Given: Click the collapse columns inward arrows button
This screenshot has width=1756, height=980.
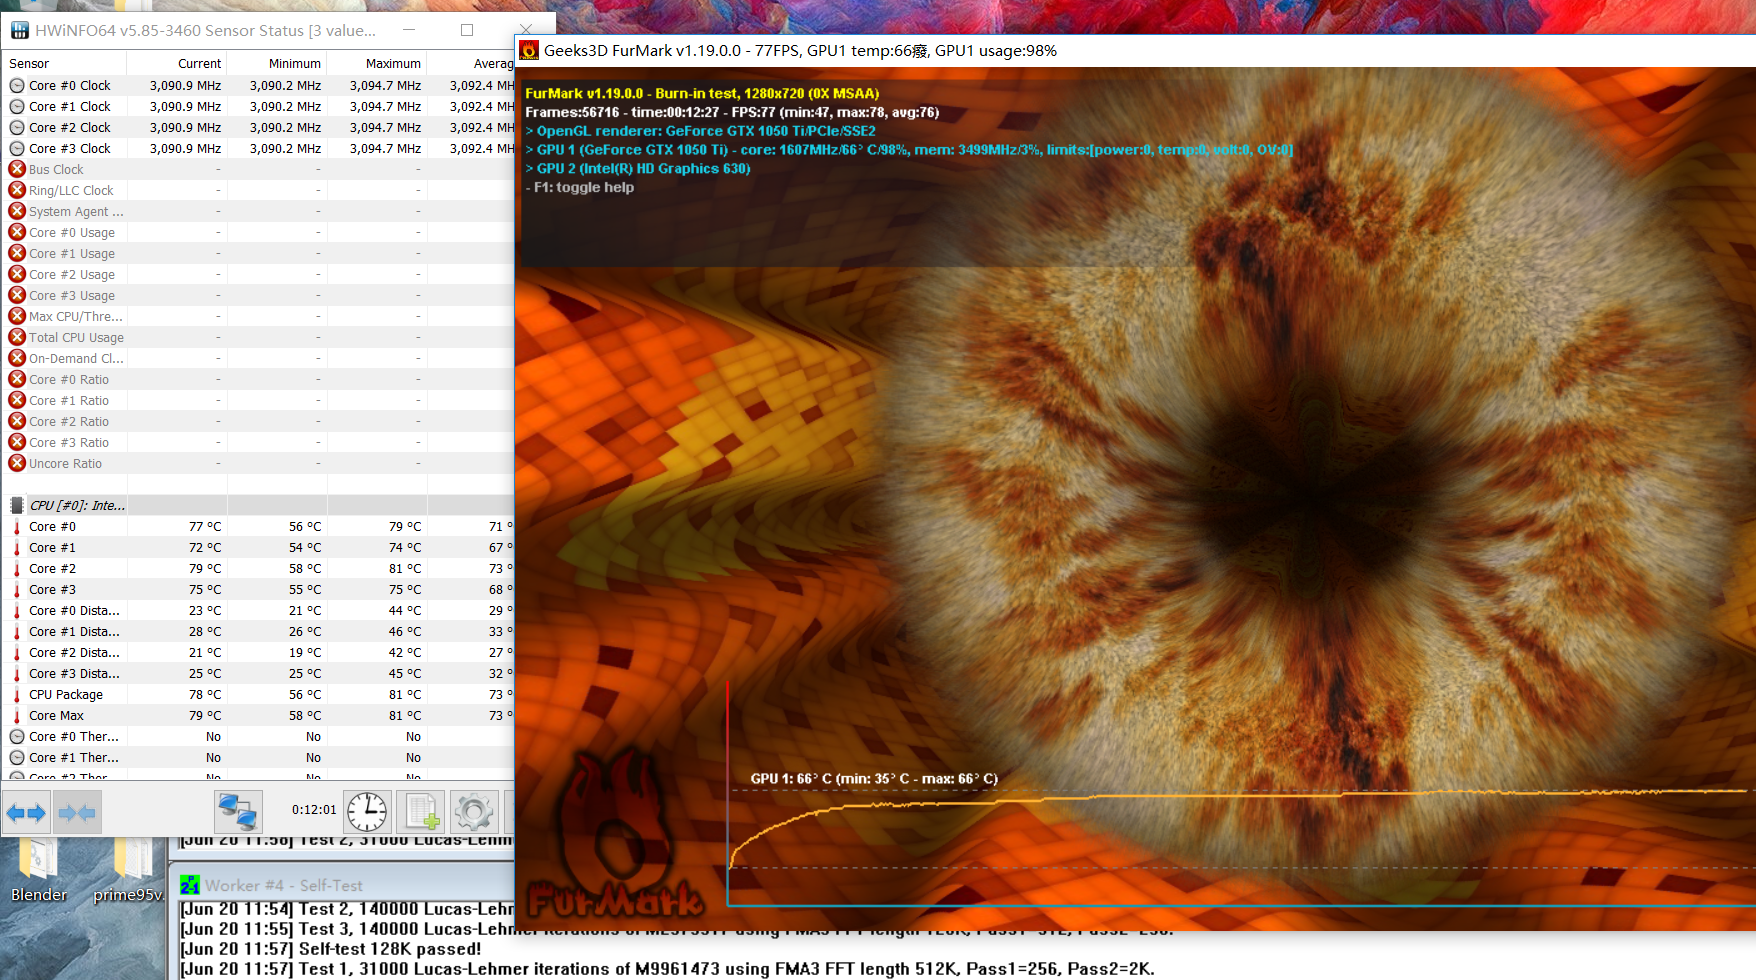Looking at the screenshot, I should (77, 812).
